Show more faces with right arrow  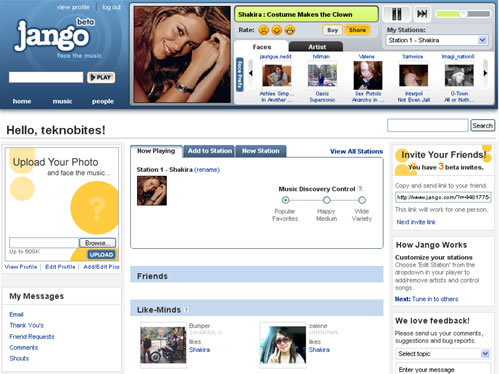(x=485, y=73)
